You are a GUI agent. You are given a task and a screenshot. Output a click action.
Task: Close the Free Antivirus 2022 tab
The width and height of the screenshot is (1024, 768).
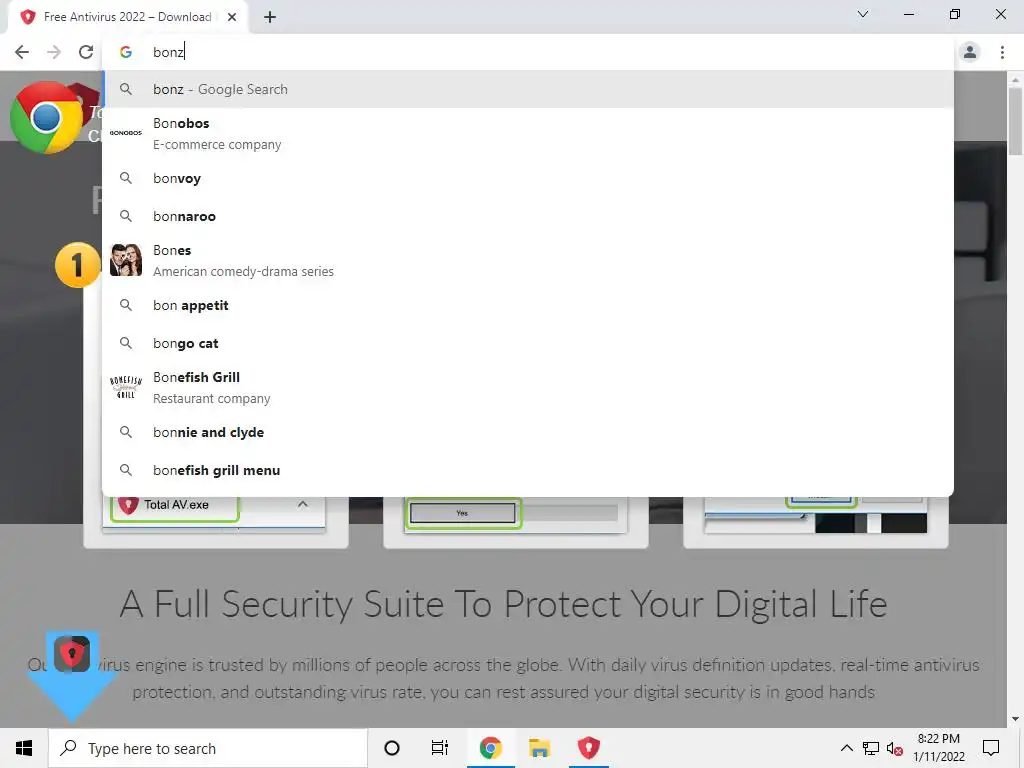(x=232, y=17)
